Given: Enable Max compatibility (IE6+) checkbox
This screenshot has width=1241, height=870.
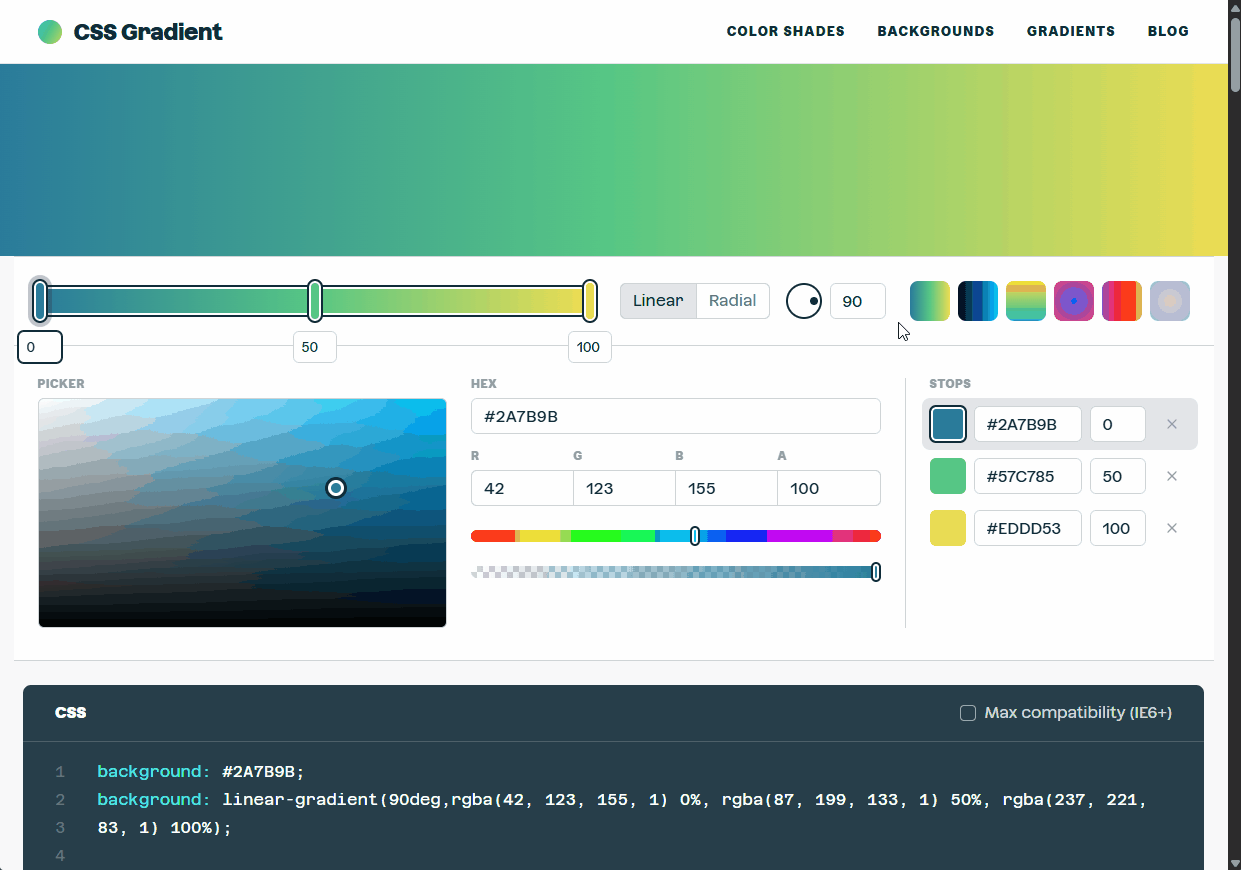Looking at the screenshot, I should 968,713.
